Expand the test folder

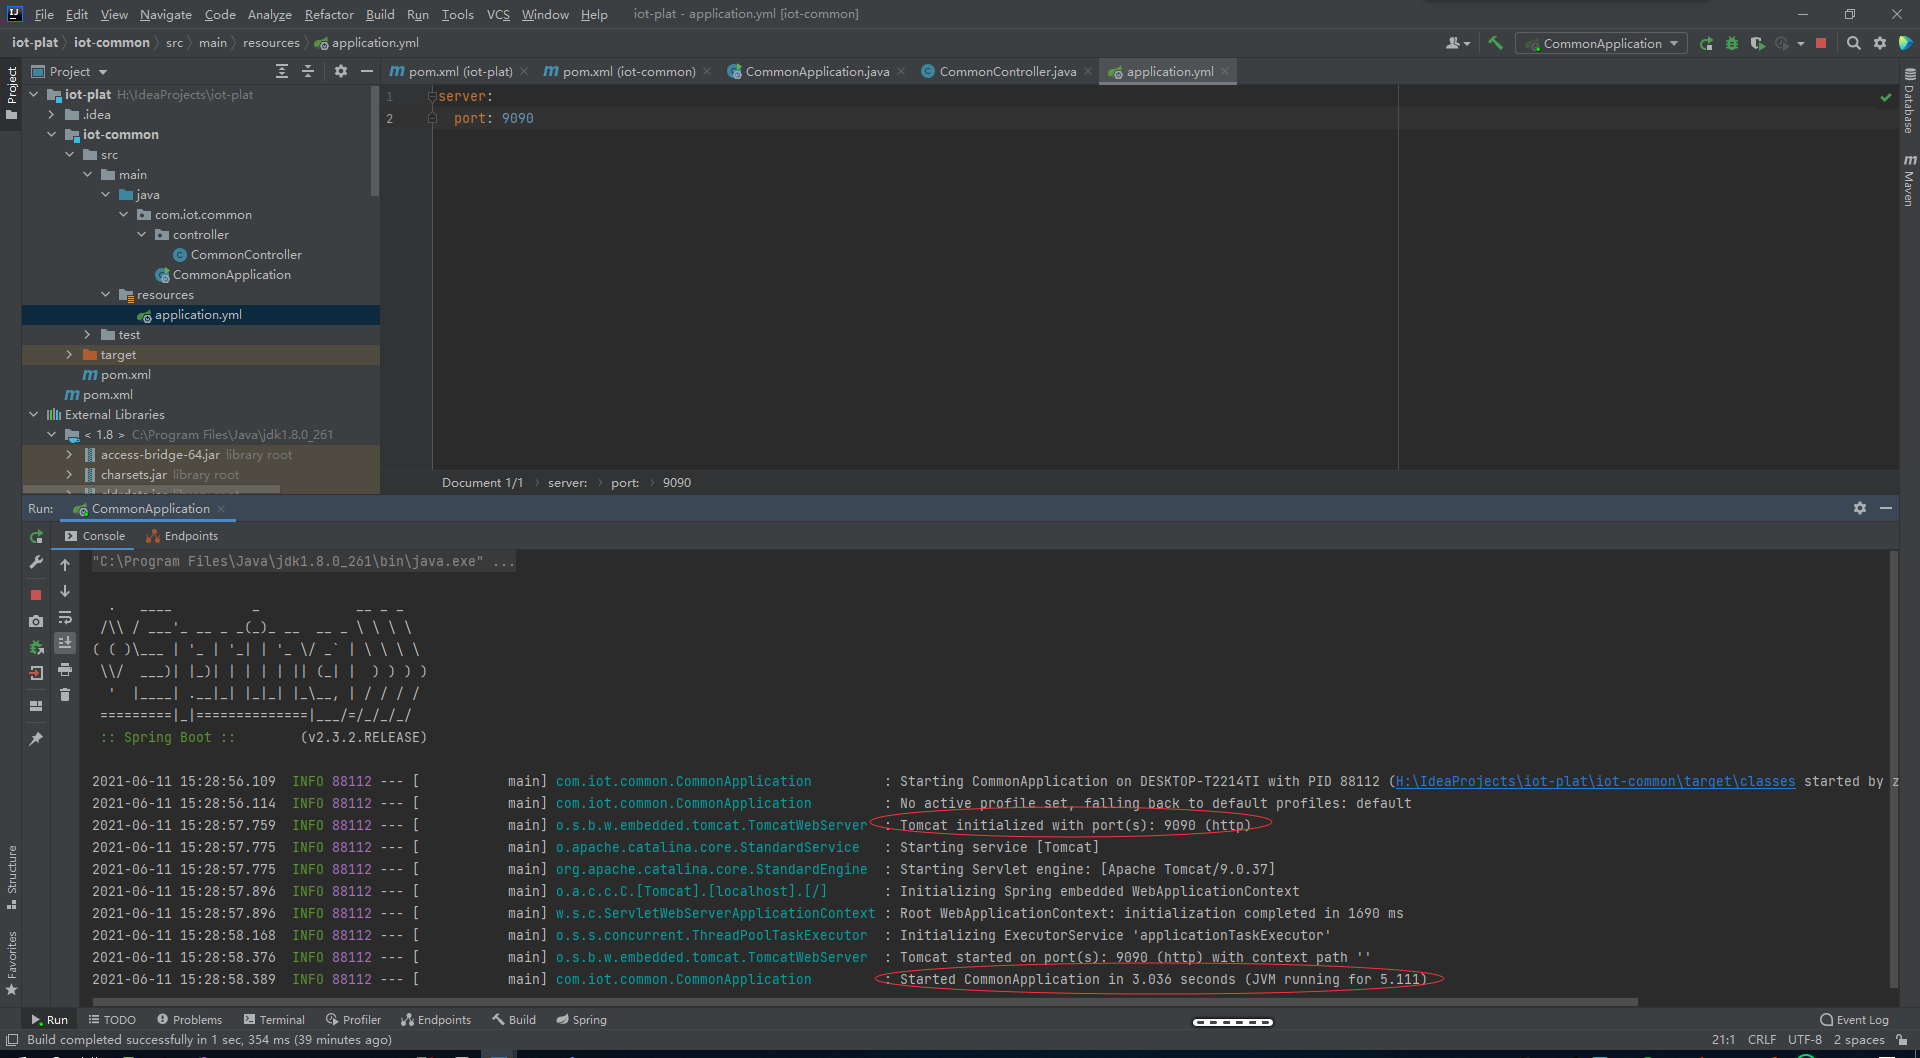tap(88, 334)
